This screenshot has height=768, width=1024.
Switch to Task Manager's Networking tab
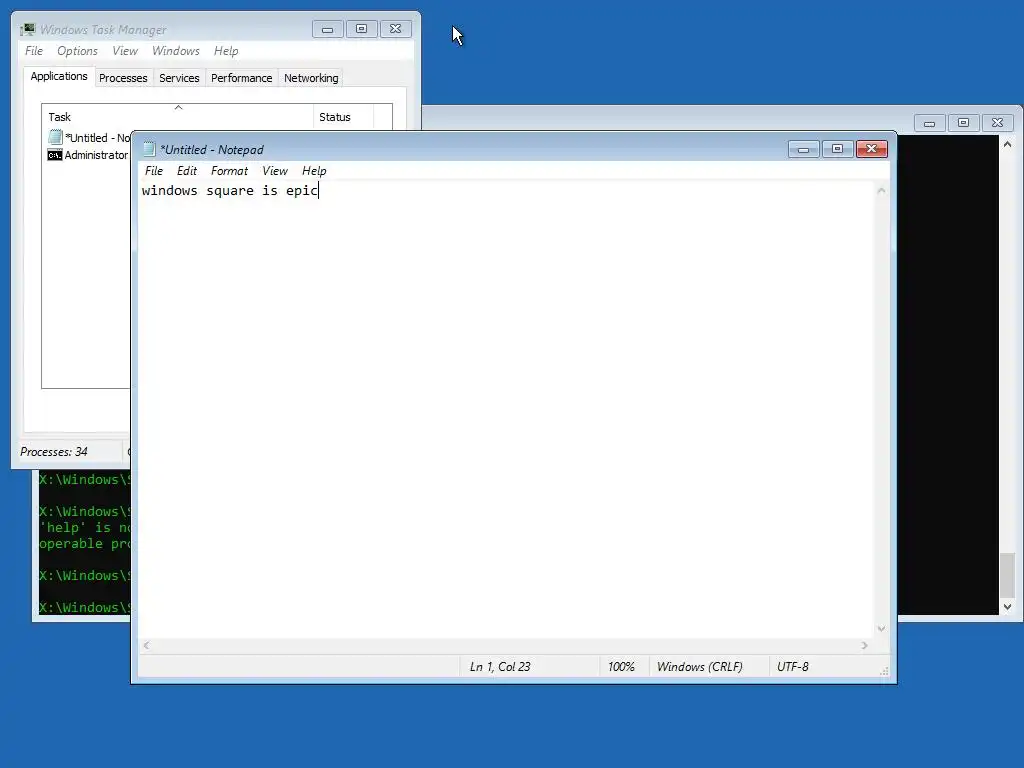pos(311,78)
